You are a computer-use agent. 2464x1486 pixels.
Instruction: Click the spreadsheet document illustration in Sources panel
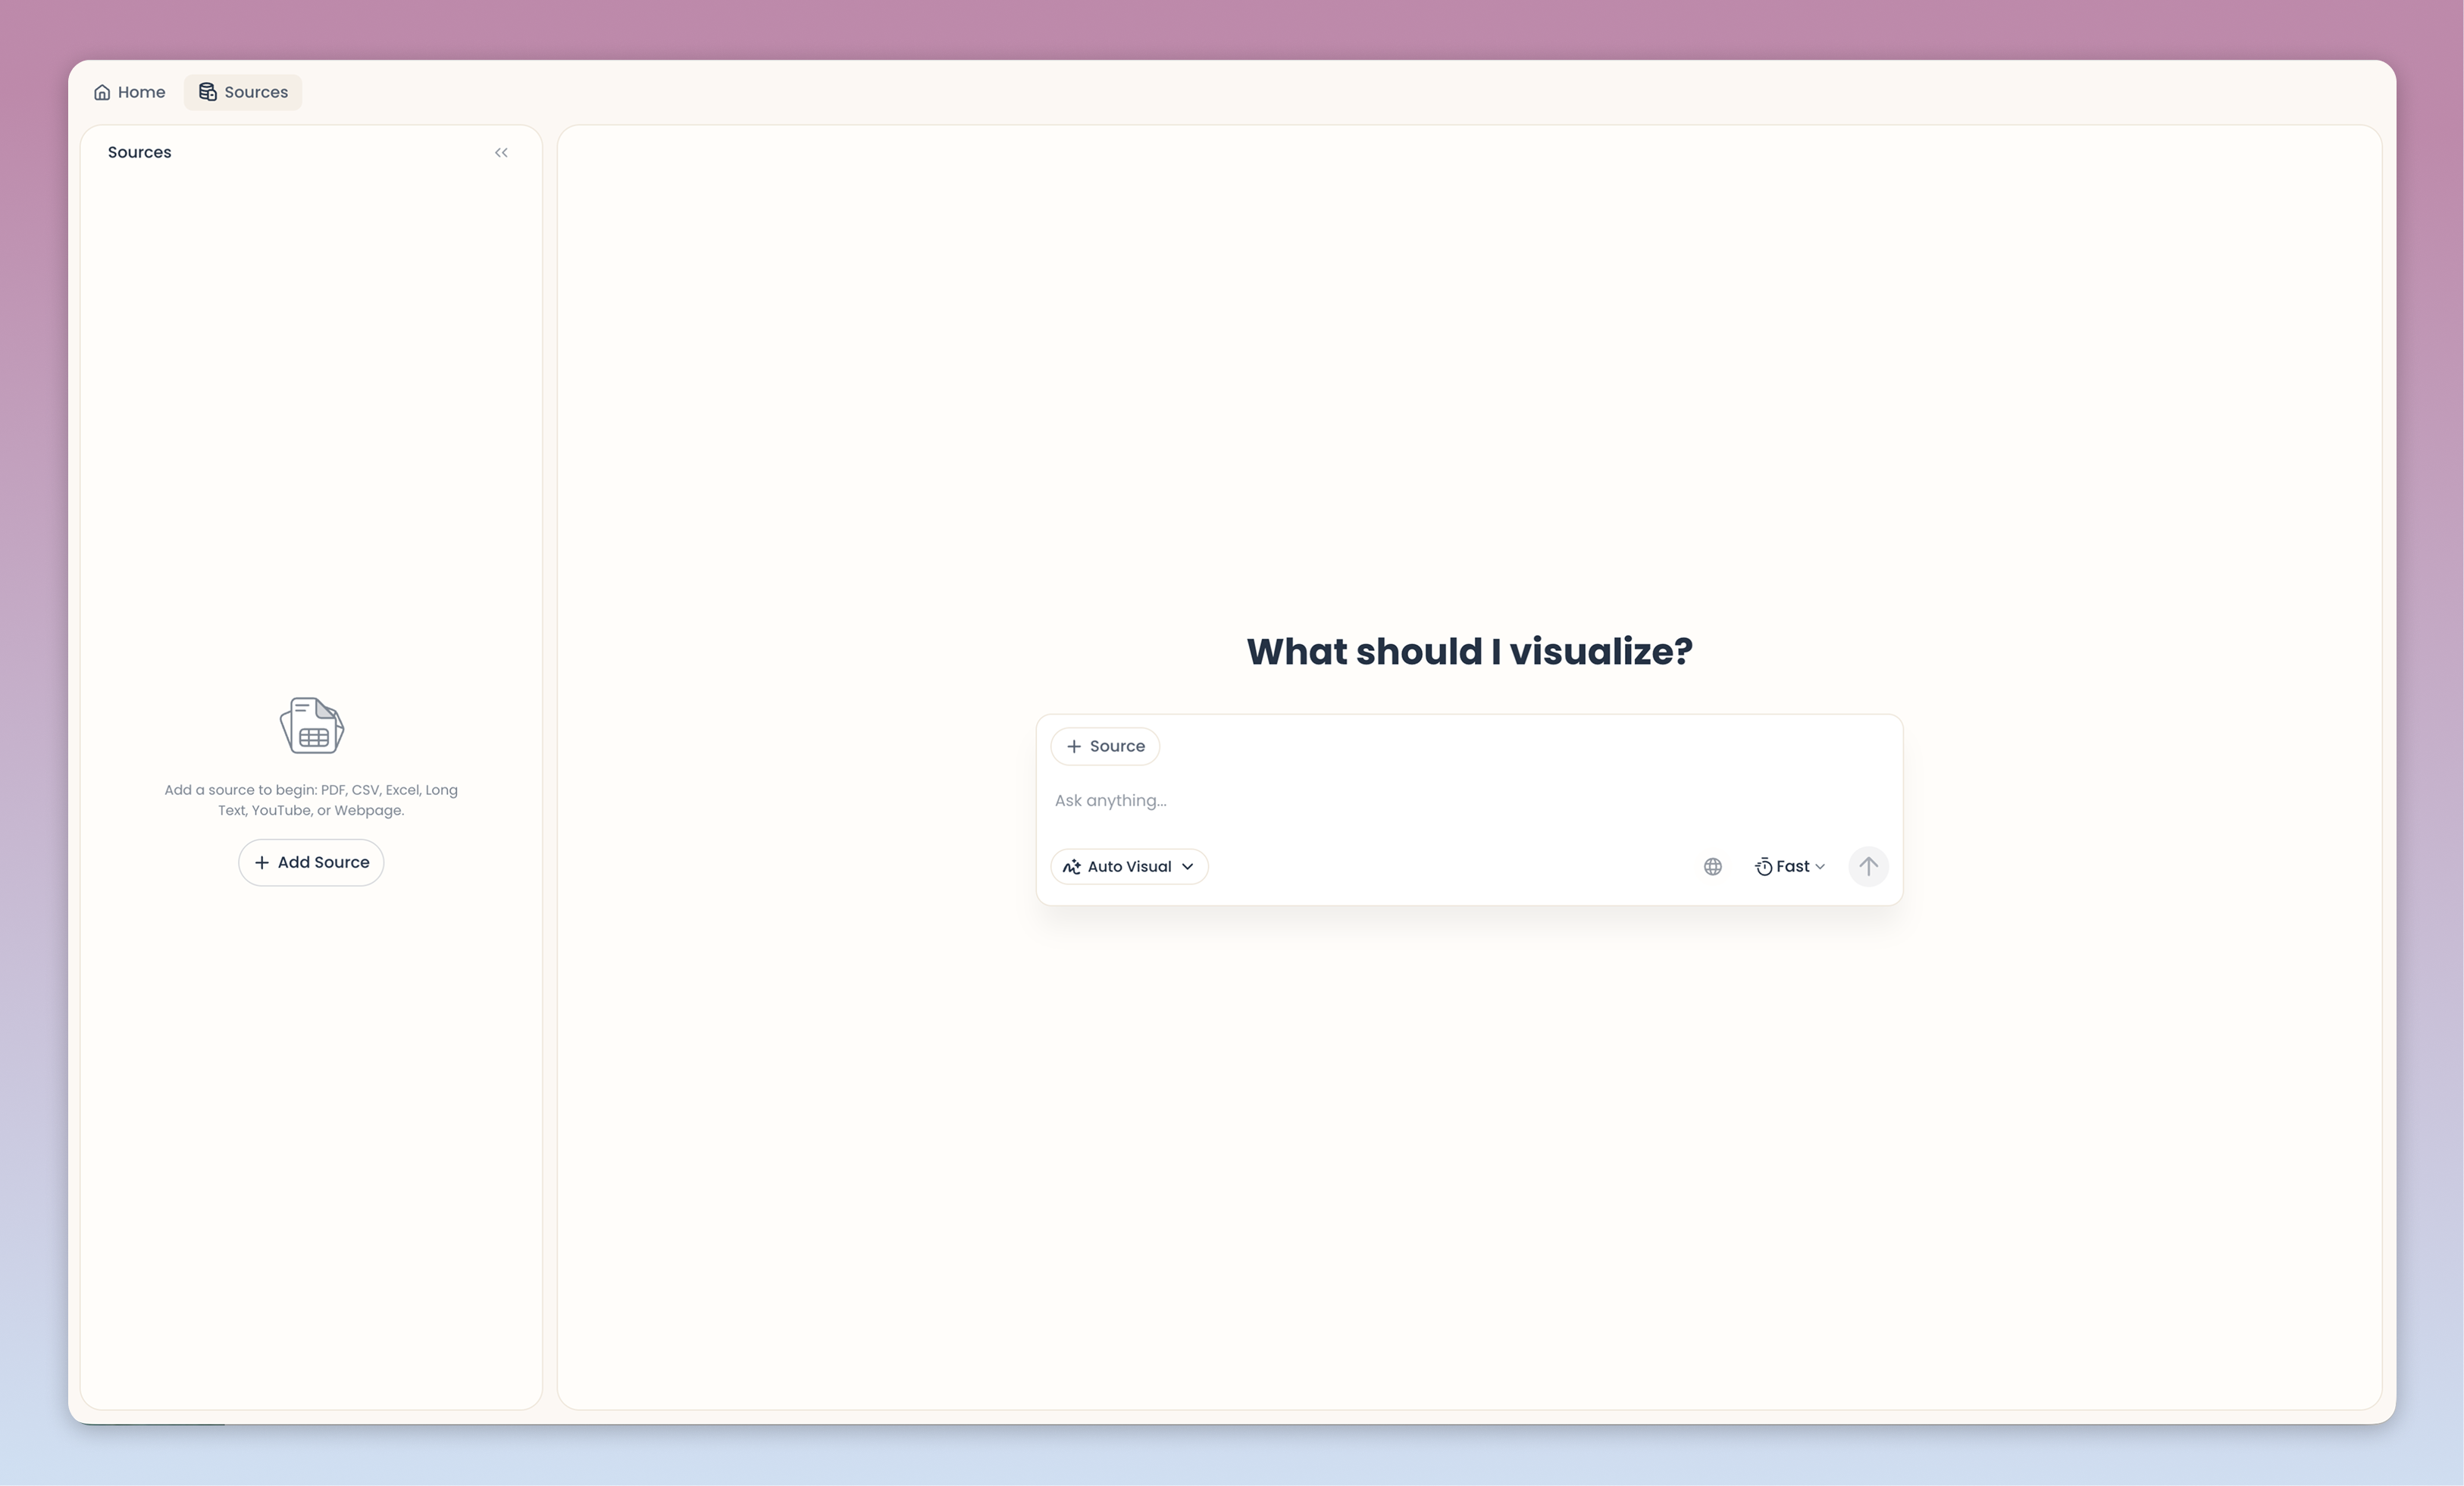[310, 724]
